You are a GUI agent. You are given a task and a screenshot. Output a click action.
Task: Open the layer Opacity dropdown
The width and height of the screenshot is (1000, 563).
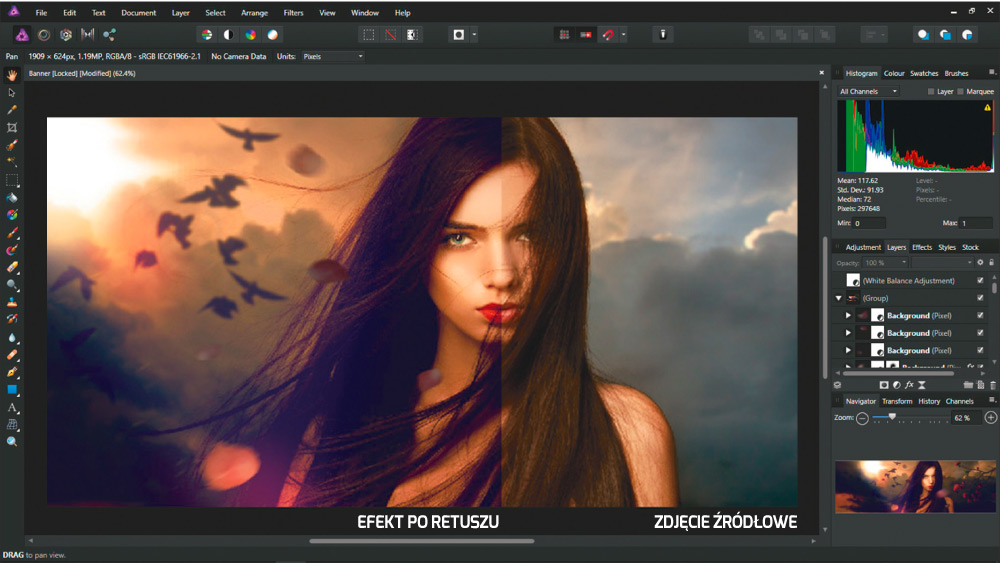click(885, 263)
